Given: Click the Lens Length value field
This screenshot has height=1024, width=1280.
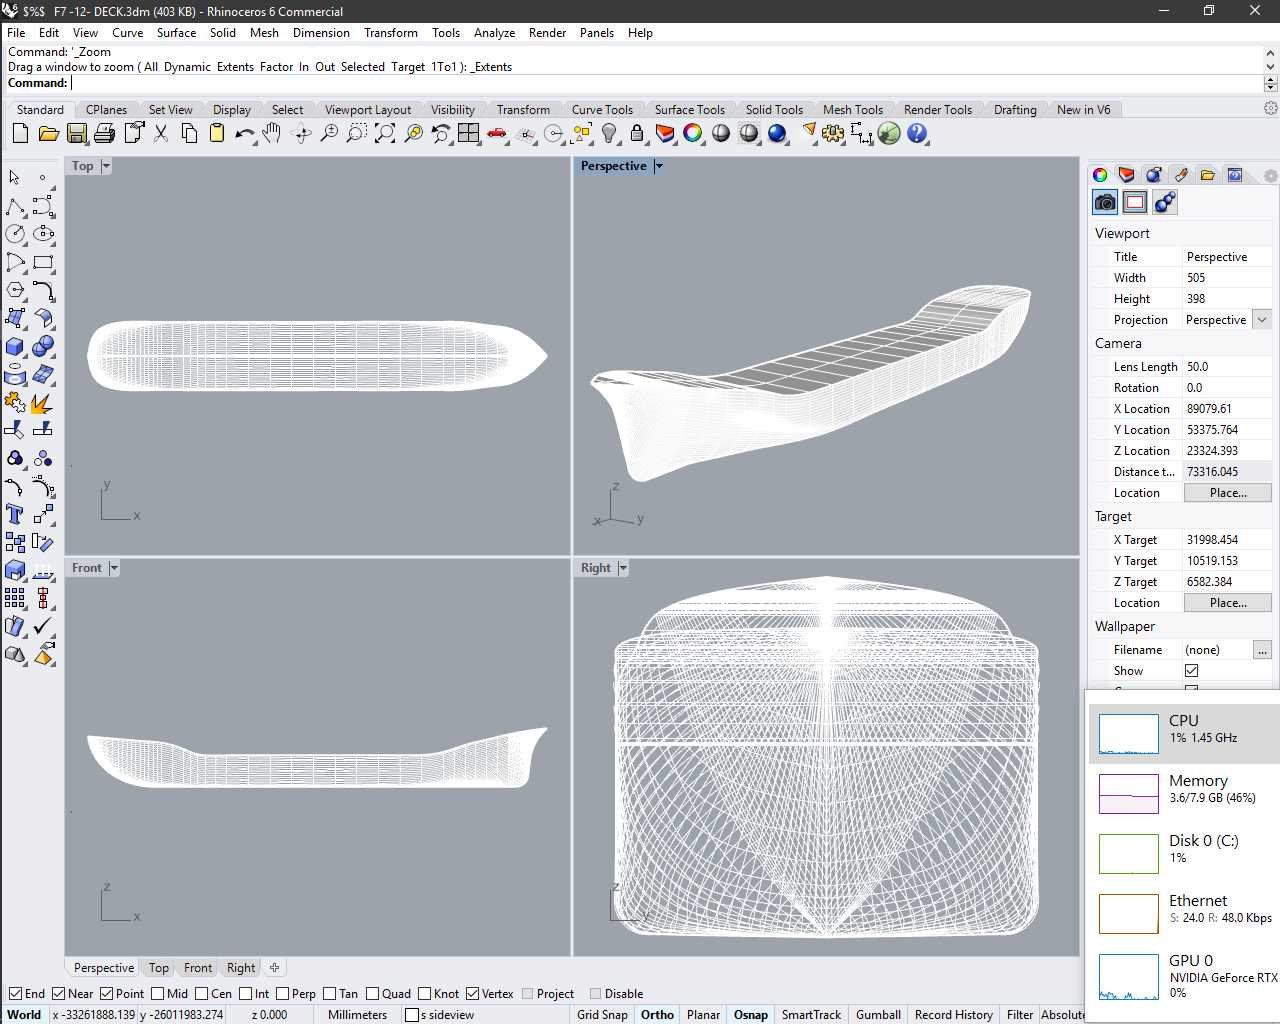Looking at the screenshot, I should click(1227, 367).
